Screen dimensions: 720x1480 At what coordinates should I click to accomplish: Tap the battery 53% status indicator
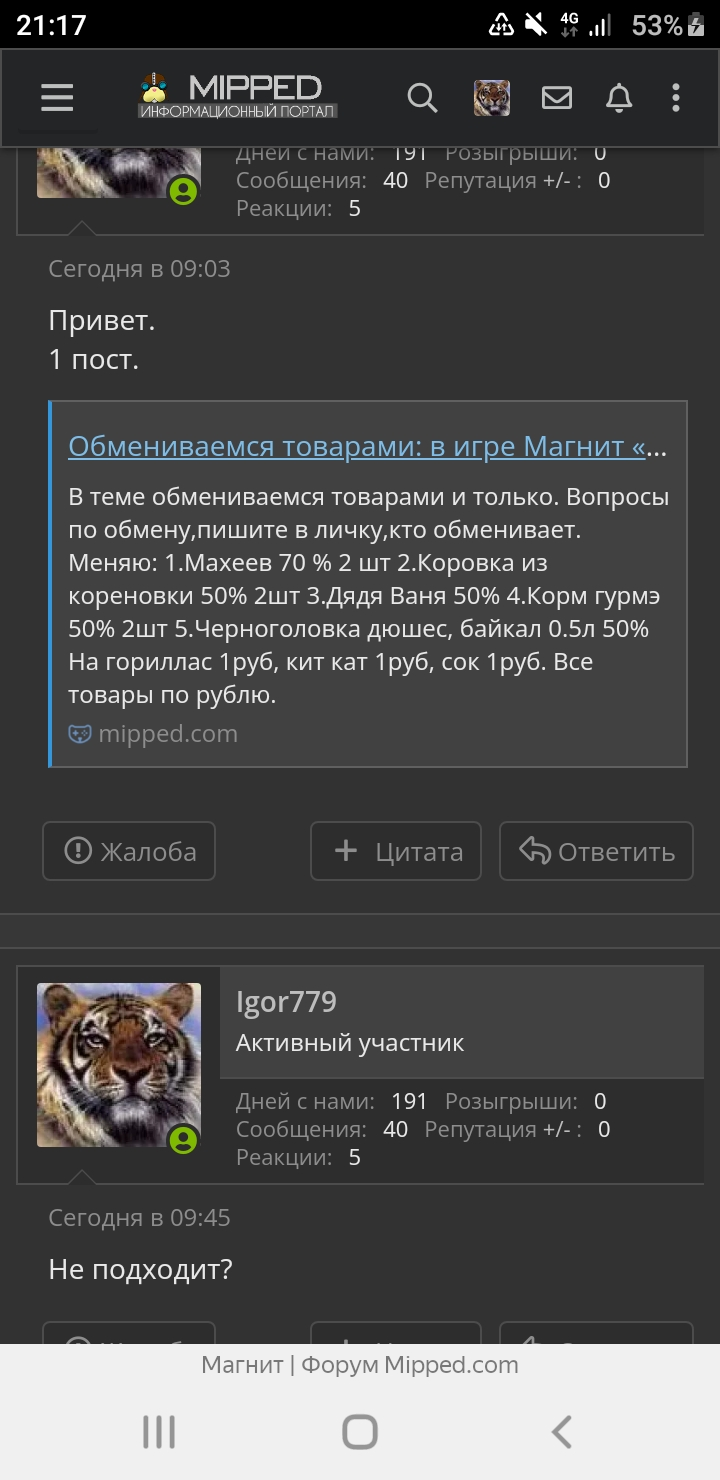click(669, 25)
